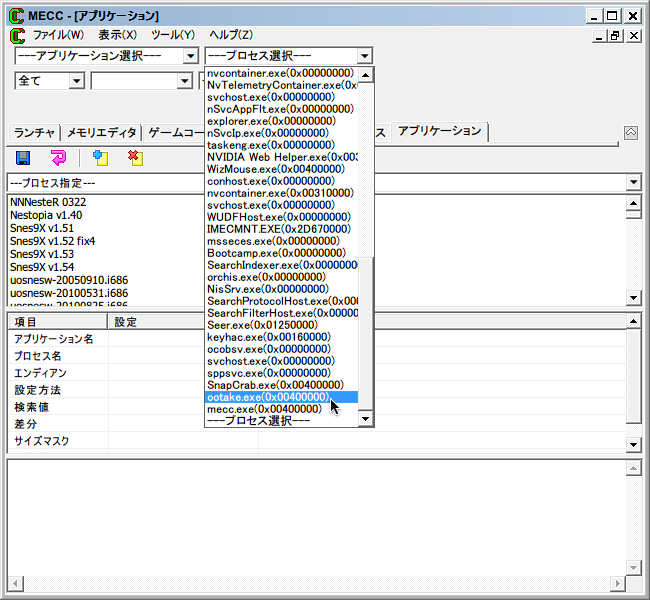The height and width of the screenshot is (600, 650).
Task: Select NisSrv.exe(0x00000000) process
Action: tap(281, 289)
